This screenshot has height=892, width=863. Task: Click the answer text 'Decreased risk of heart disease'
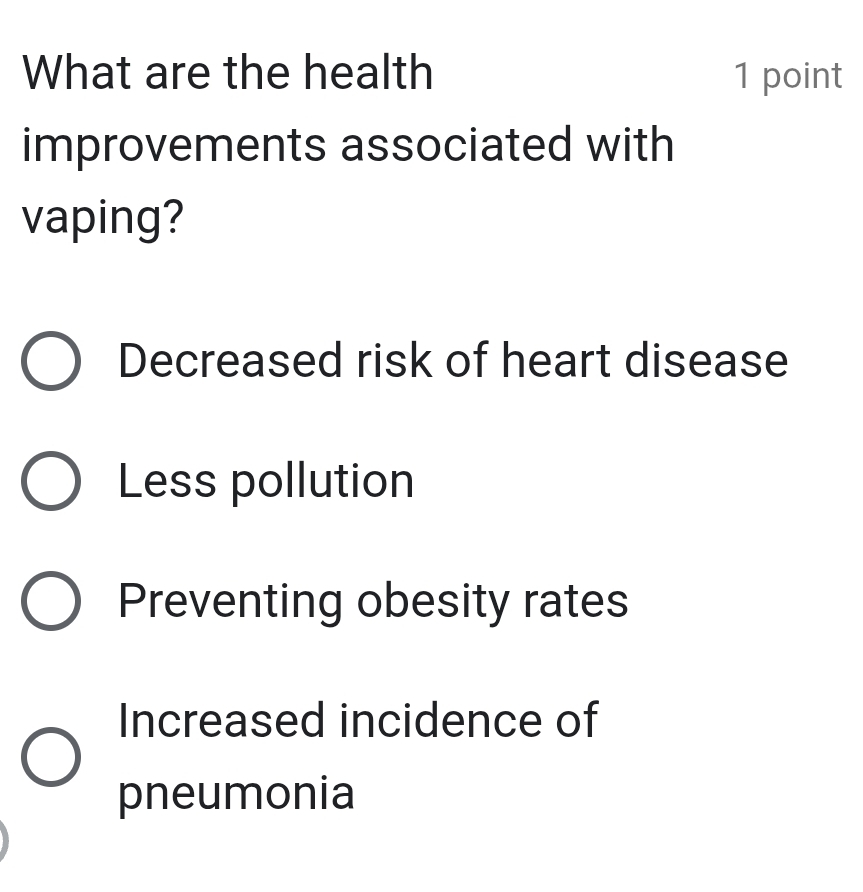(452, 362)
